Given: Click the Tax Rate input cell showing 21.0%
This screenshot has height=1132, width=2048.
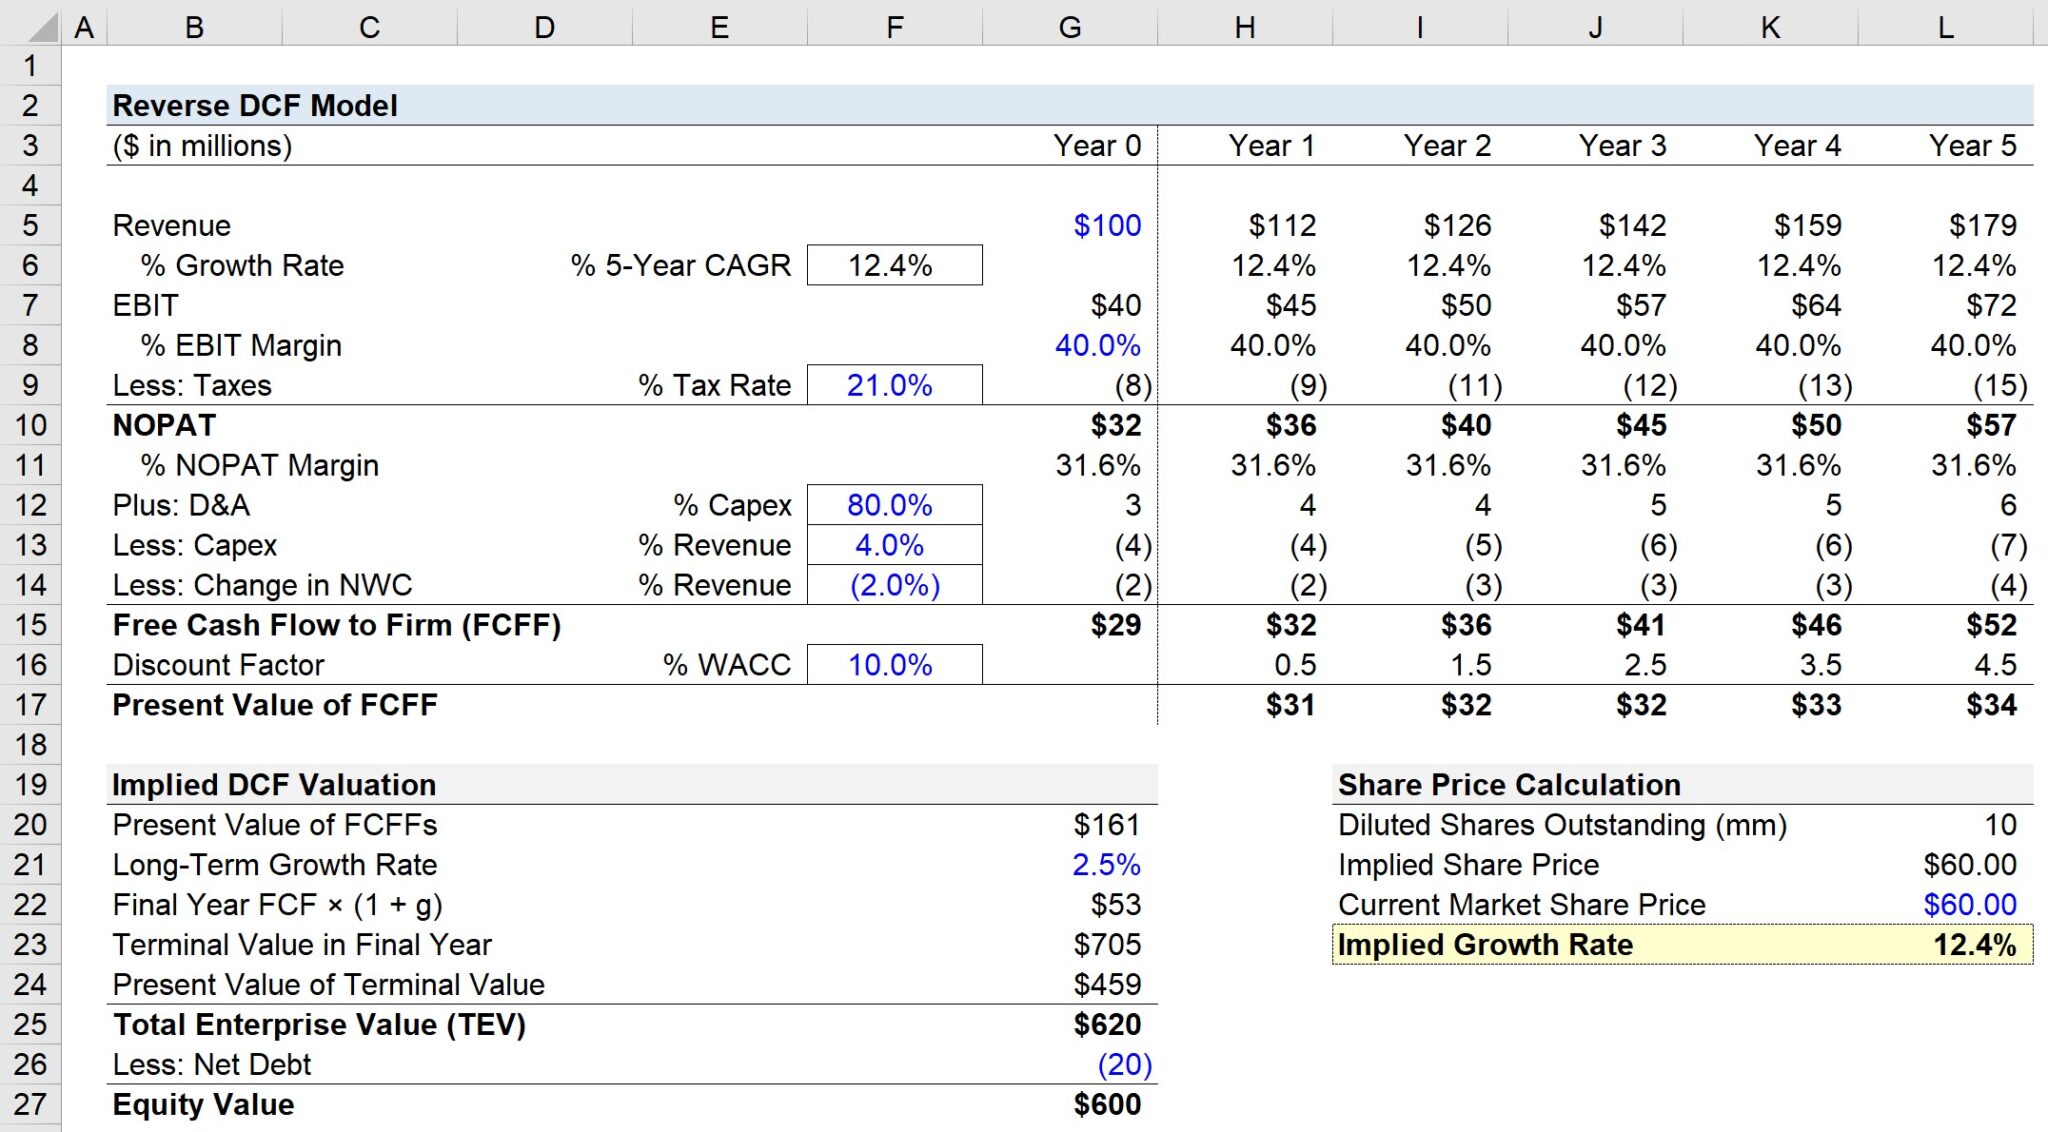Looking at the screenshot, I should coord(893,384).
